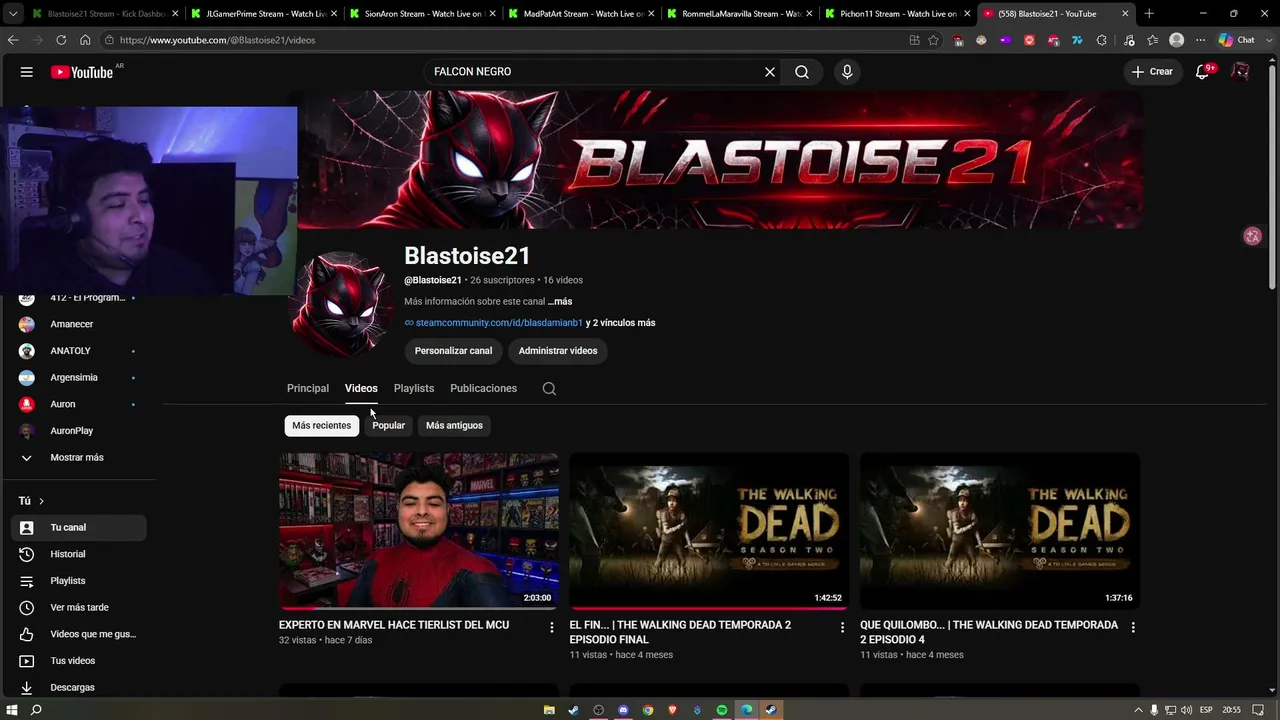Switch to JLGamerPrime Stream browser tab
Screen dimensions: 1280x720
click(x=265, y=14)
